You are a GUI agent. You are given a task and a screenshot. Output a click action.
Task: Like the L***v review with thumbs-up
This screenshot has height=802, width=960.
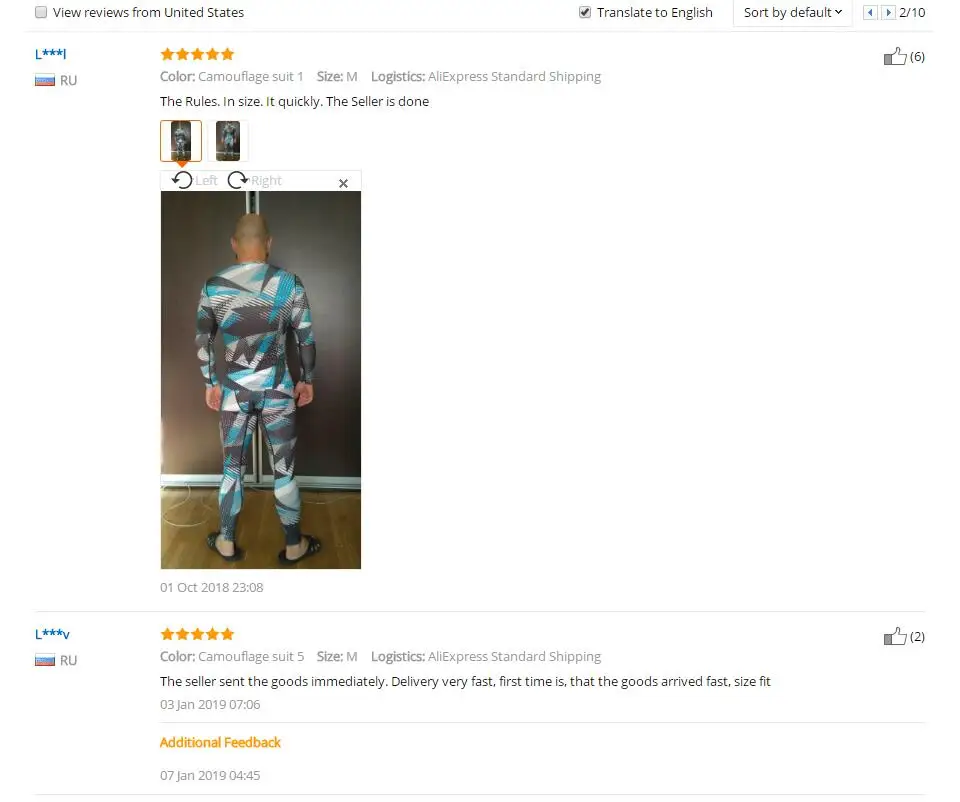(x=894, y=636)
